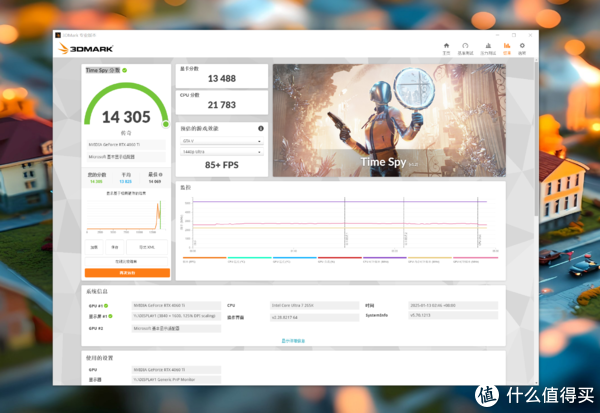The image size is (600, 413).
Task: Open the GTA V game selection dropdown
Action: tap(222, 141)
